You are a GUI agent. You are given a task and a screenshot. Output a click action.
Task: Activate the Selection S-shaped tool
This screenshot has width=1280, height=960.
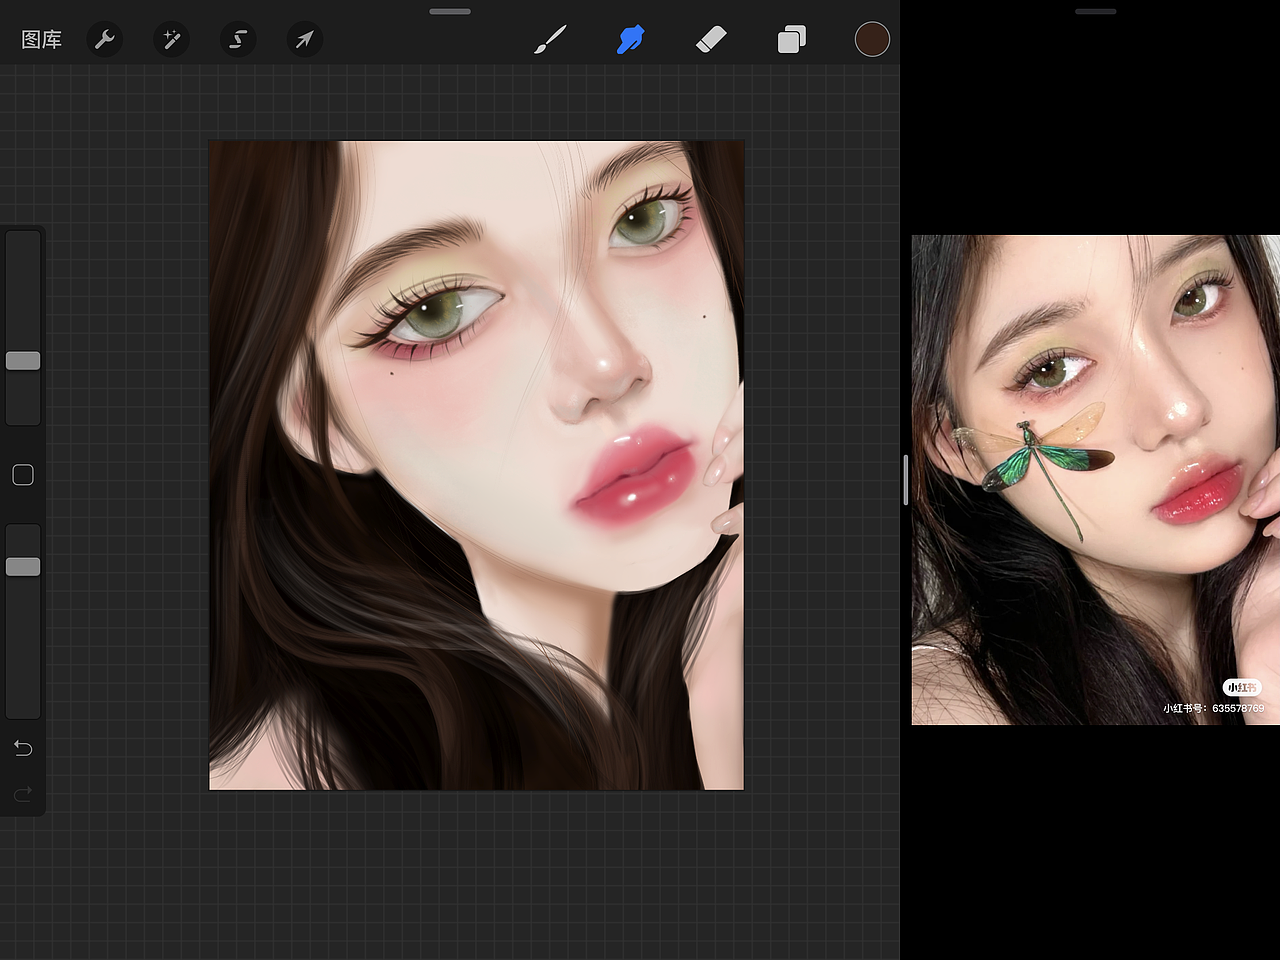coord(238,40)
